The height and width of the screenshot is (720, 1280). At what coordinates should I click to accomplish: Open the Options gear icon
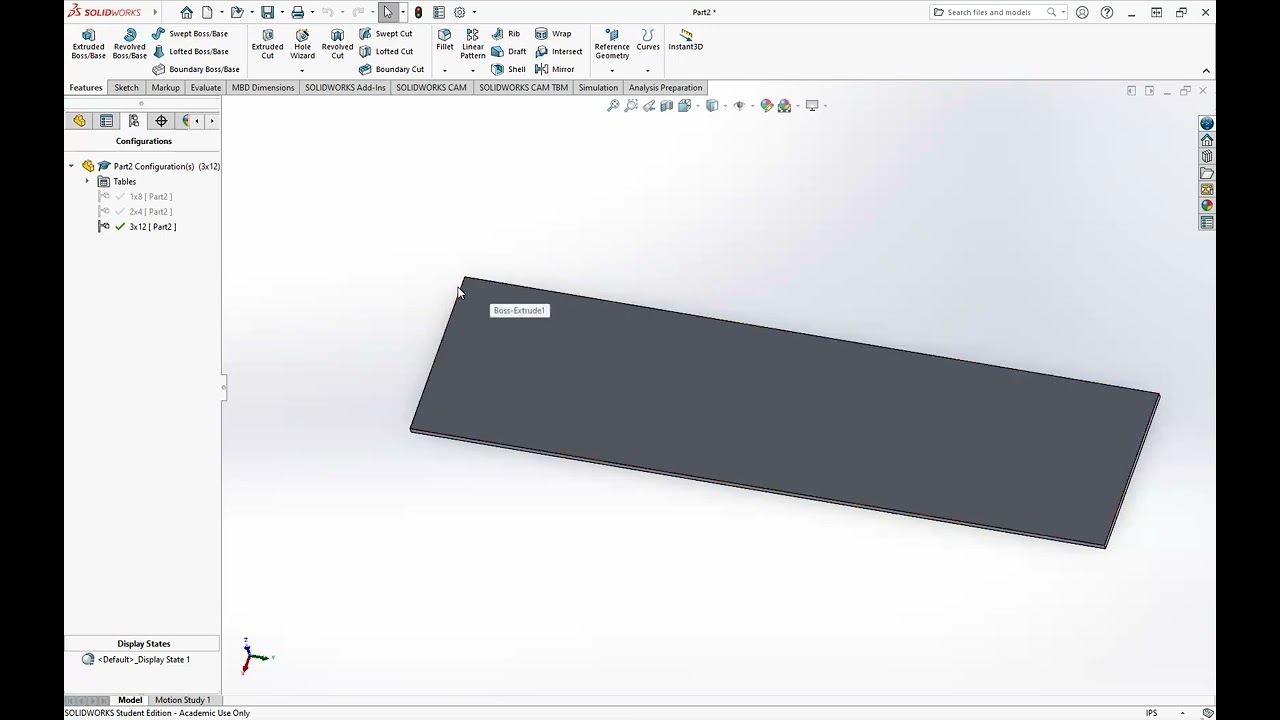[x=460, y=12]
